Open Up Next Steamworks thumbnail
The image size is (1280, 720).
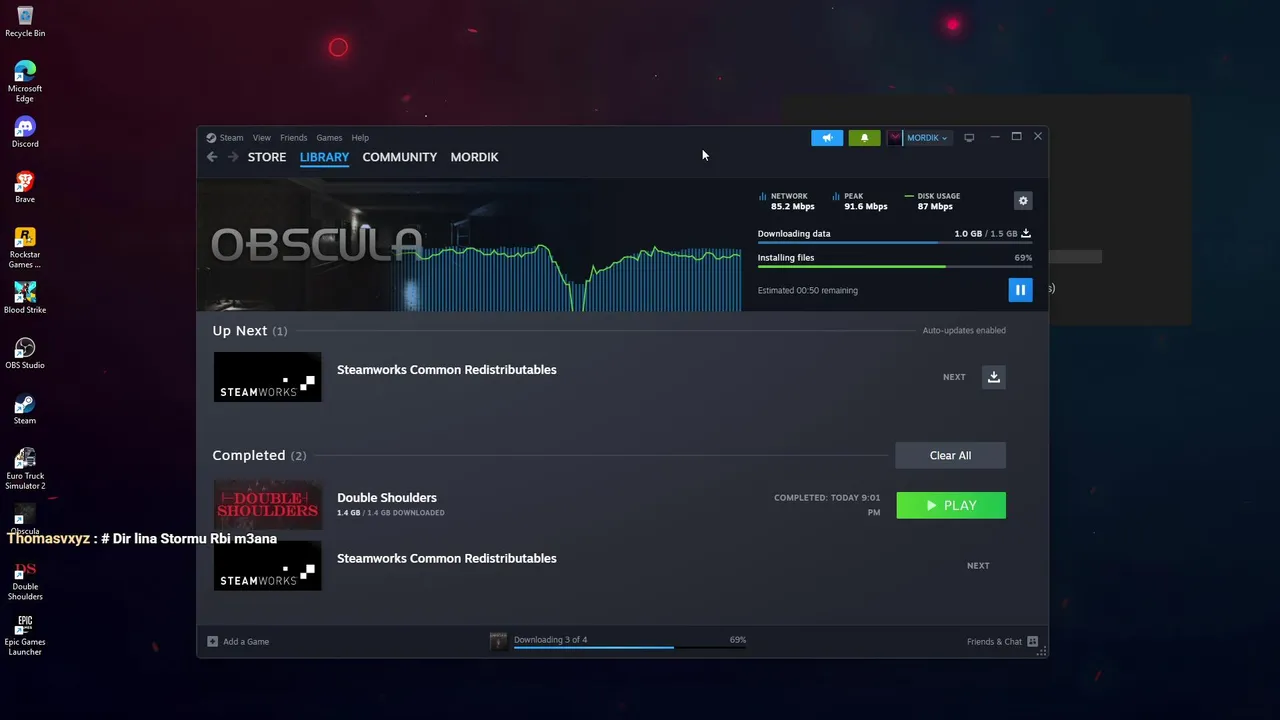click(267, 377)
